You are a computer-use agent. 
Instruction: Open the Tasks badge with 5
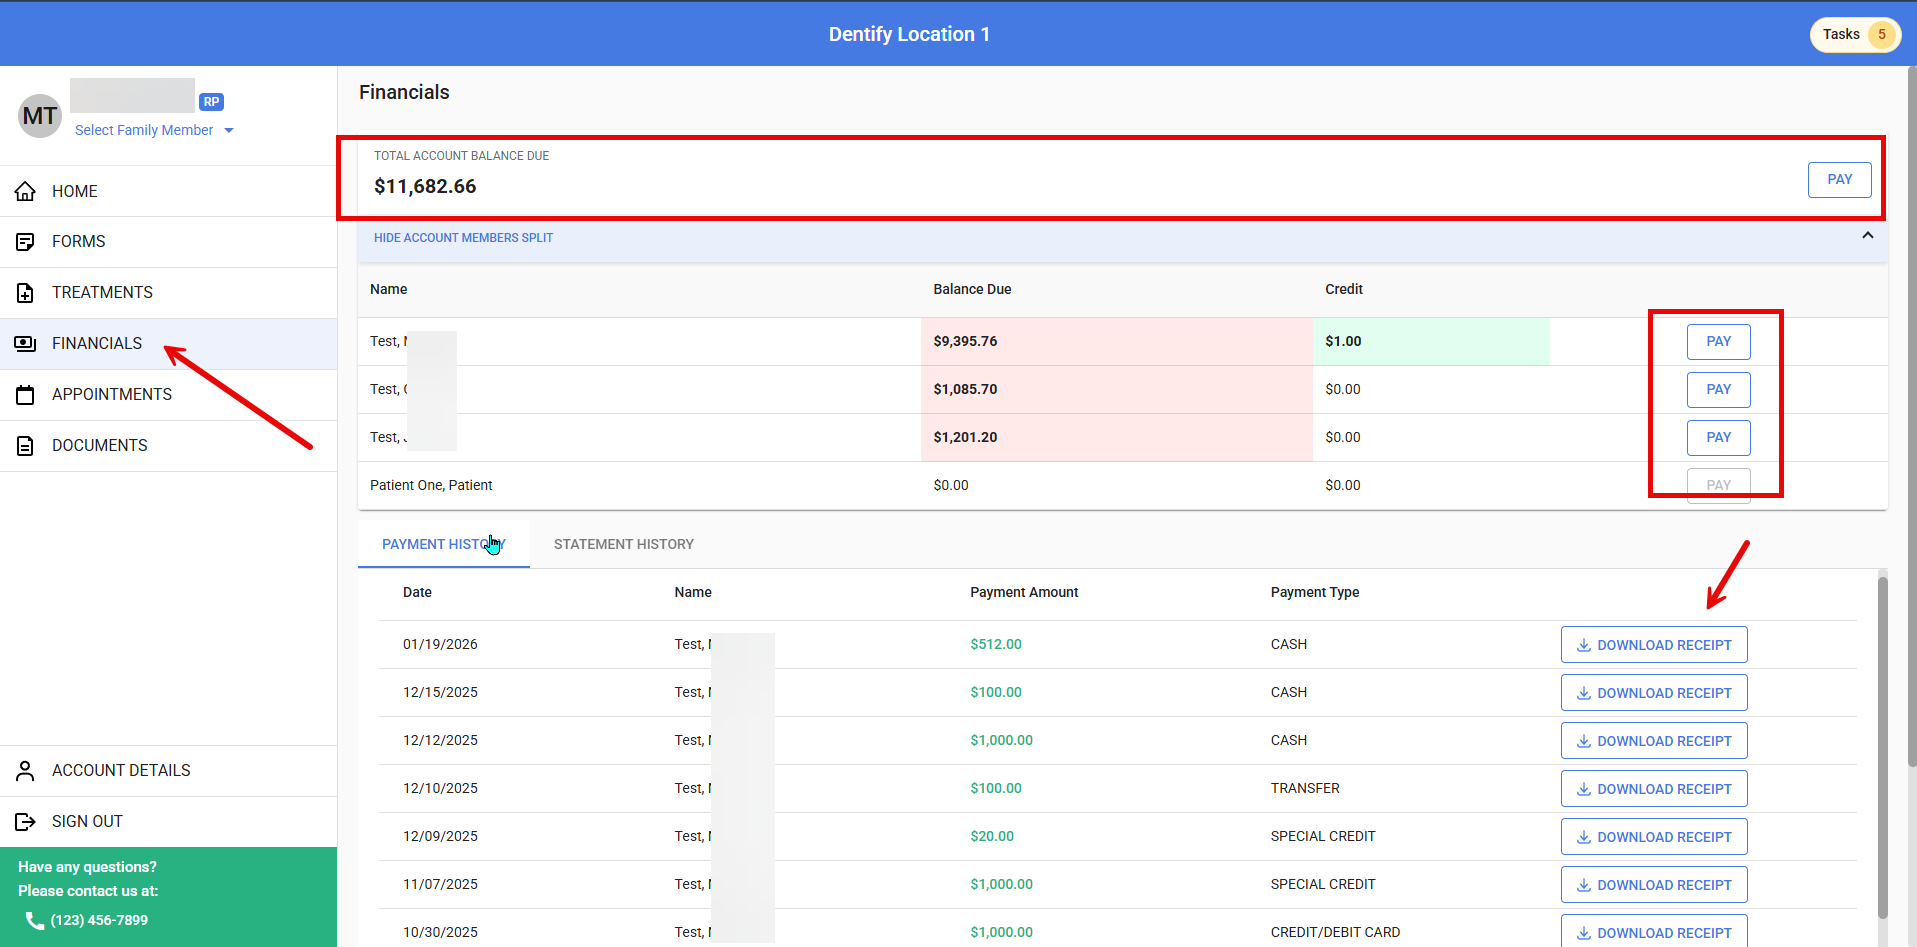coord(1855,34)
